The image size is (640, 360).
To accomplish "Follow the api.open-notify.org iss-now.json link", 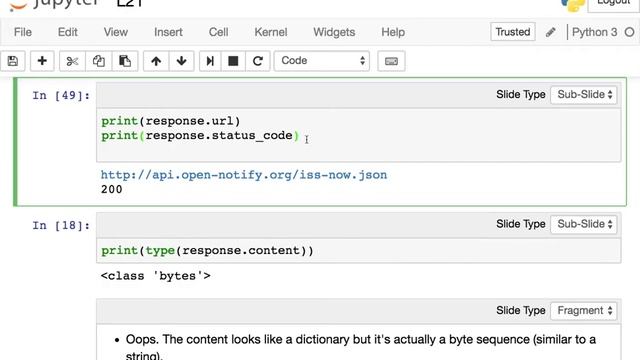I will (x=244, y=175).
